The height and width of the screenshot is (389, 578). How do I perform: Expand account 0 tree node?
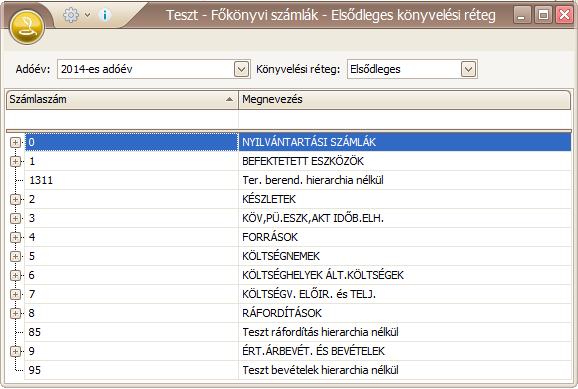(x=15, y=142)
